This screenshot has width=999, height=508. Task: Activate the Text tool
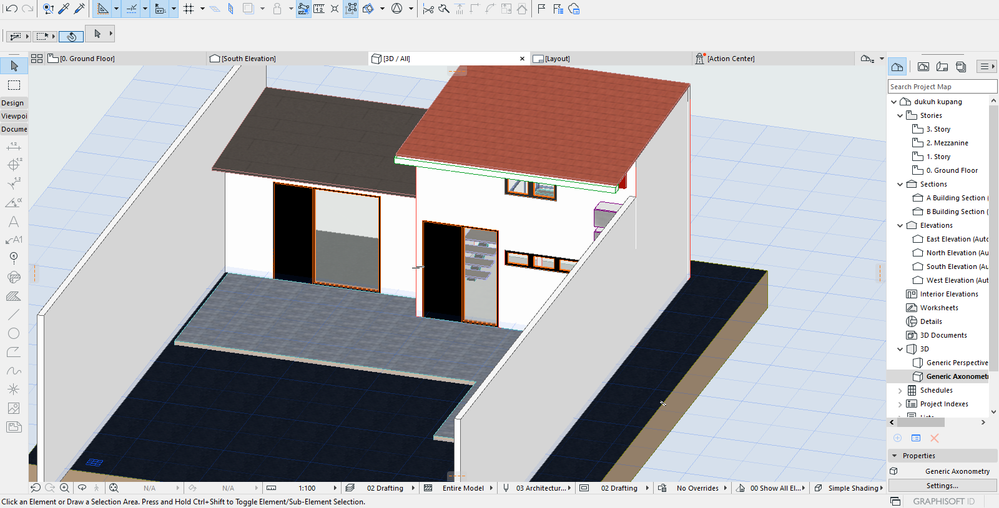[14, 222]
